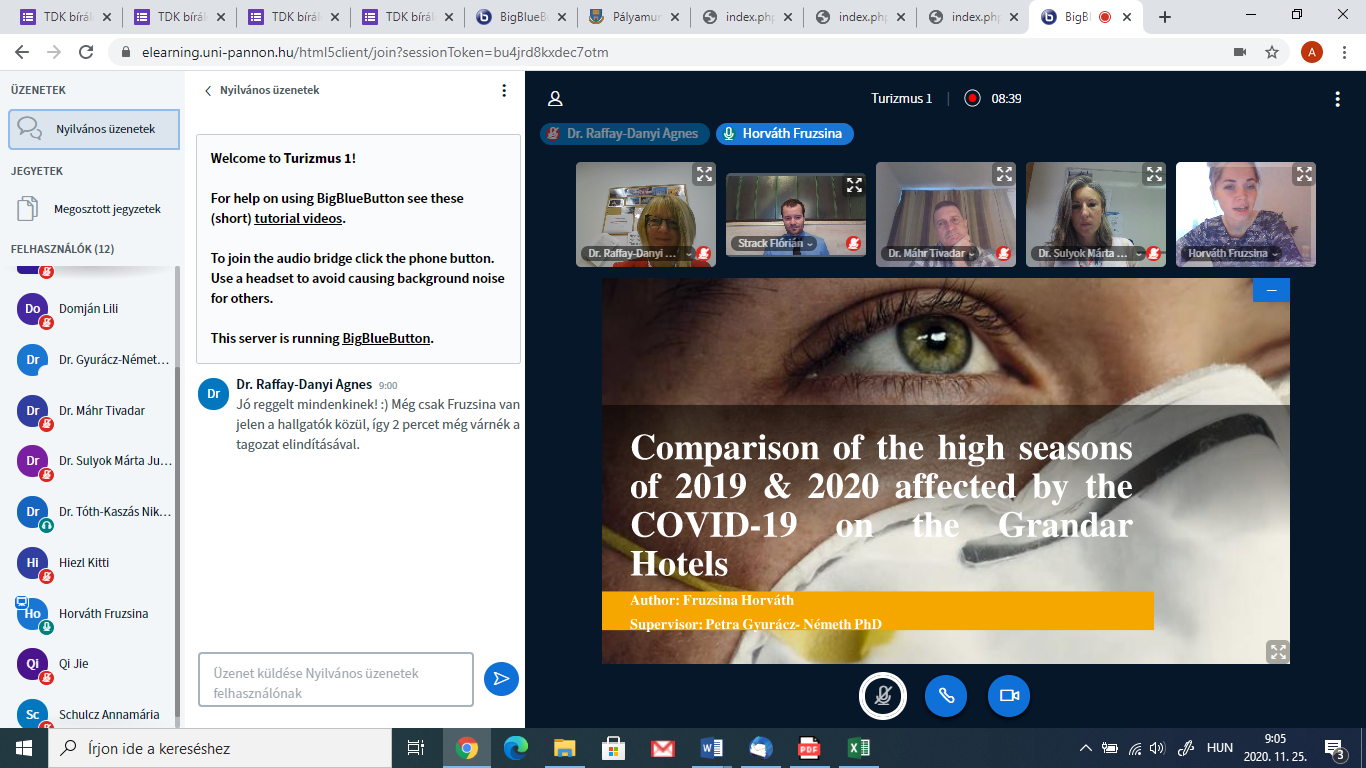Toggle the user list with the person icon
The width and height of the screenshot is (1366, 768).
pos(555,98)
